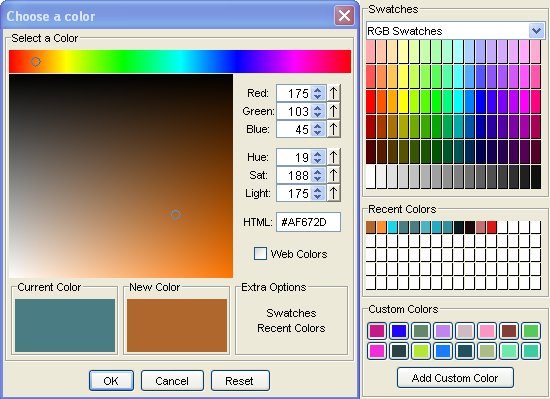Pick the red swatch in Recent Colors
550x399 pixels.
[492, 227]
